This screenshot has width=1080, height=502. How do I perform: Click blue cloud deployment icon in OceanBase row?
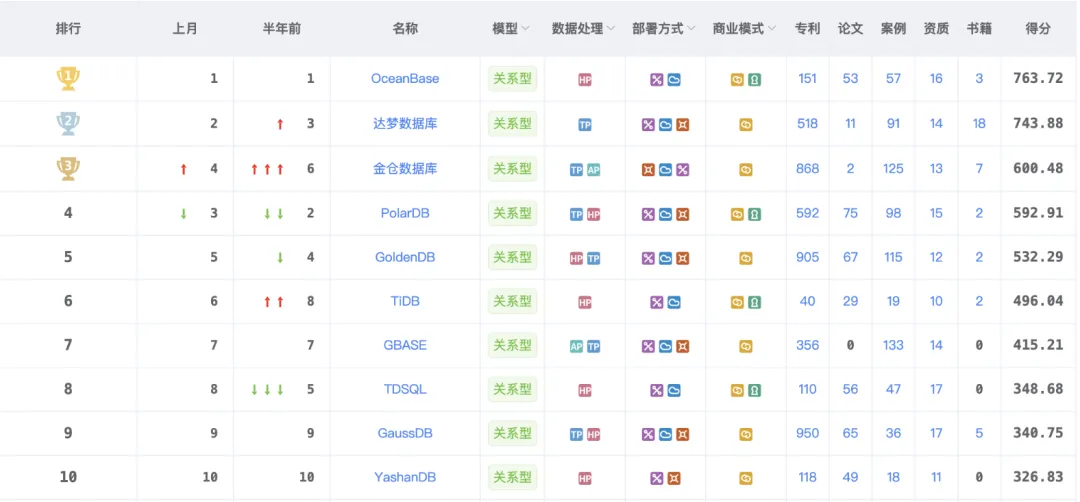click(674, 80)
